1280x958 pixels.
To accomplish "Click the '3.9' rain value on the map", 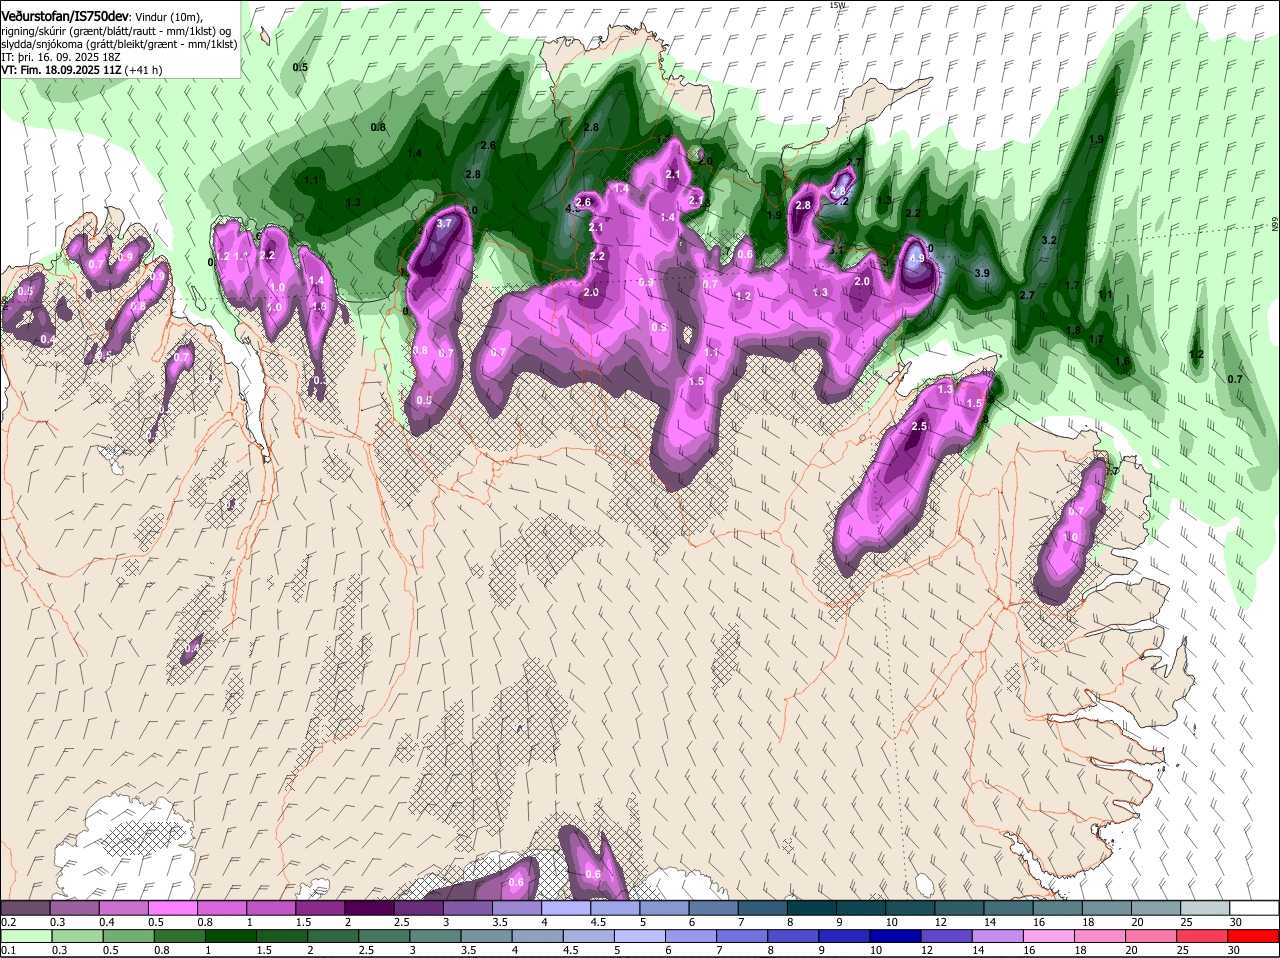I will click(x=982, y=273).
